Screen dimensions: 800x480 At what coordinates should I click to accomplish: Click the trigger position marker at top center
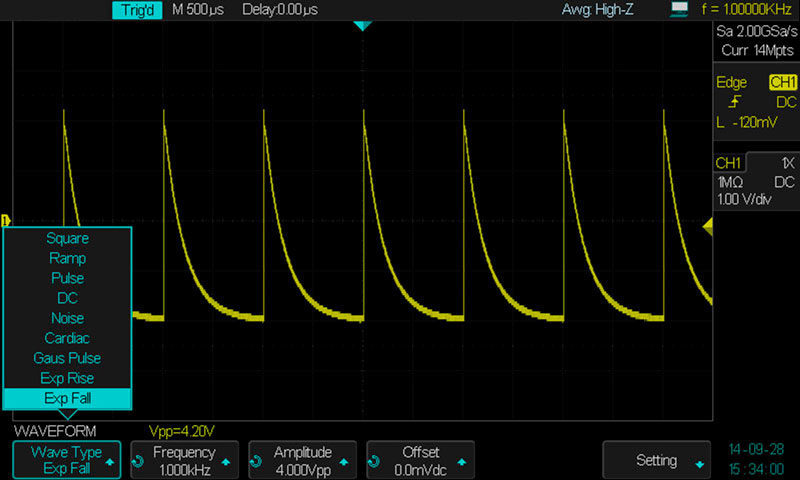point(362,26)
